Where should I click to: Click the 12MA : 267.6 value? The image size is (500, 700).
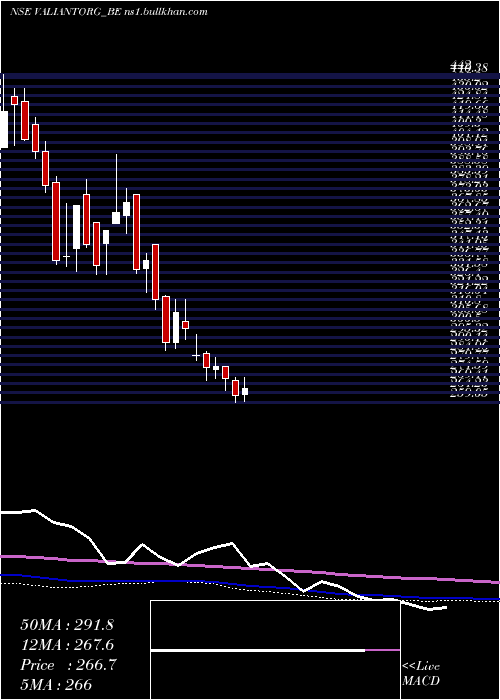pos(67,645)
